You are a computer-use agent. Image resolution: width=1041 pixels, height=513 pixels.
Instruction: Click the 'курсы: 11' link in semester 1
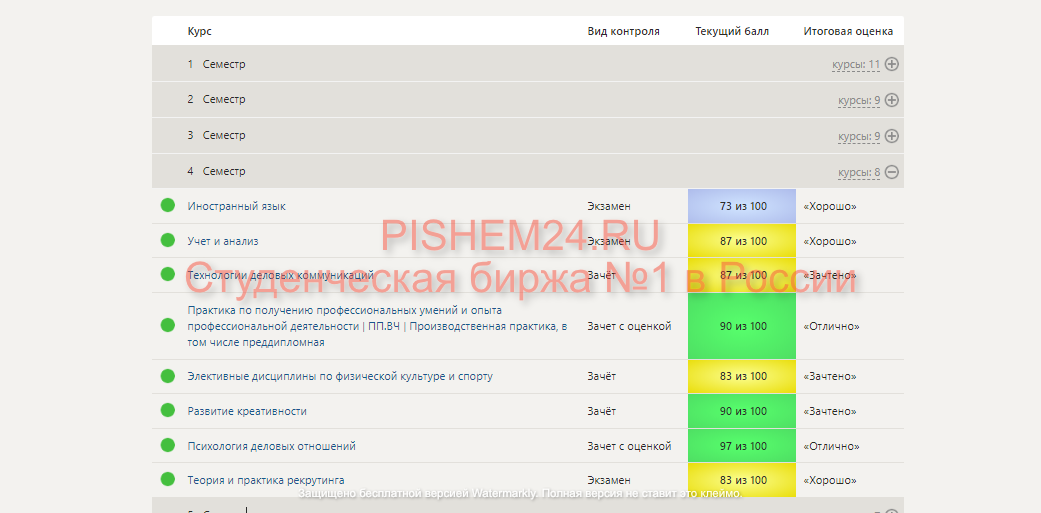coord(855,65)
